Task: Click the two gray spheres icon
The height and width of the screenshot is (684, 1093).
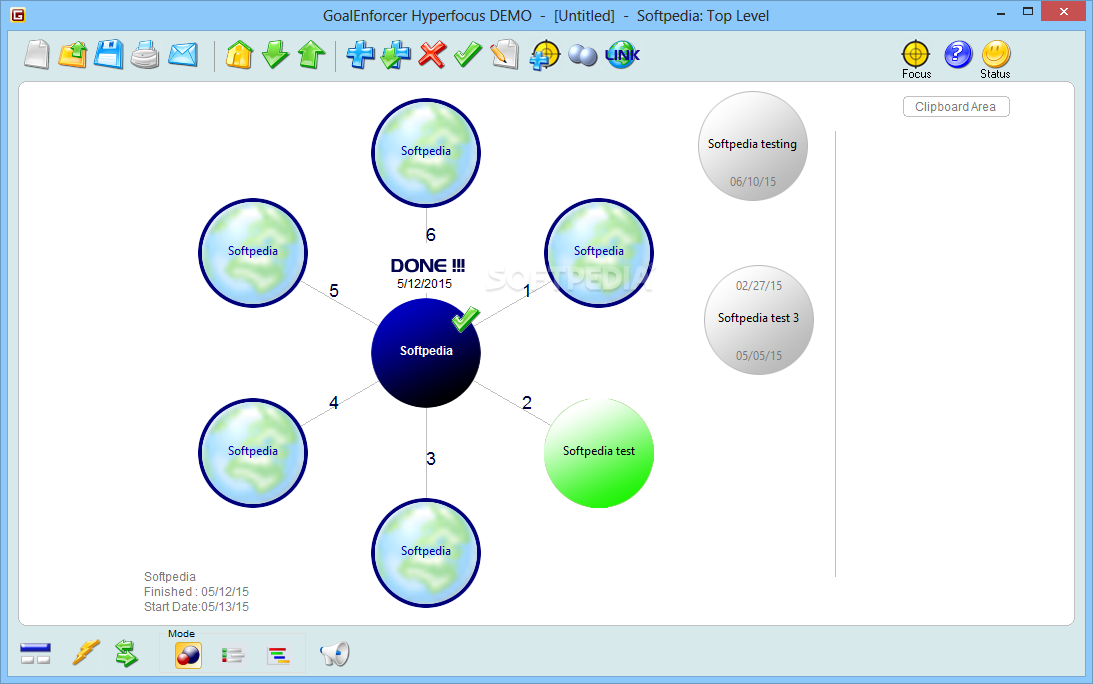Action: click(x=583, y=55)
